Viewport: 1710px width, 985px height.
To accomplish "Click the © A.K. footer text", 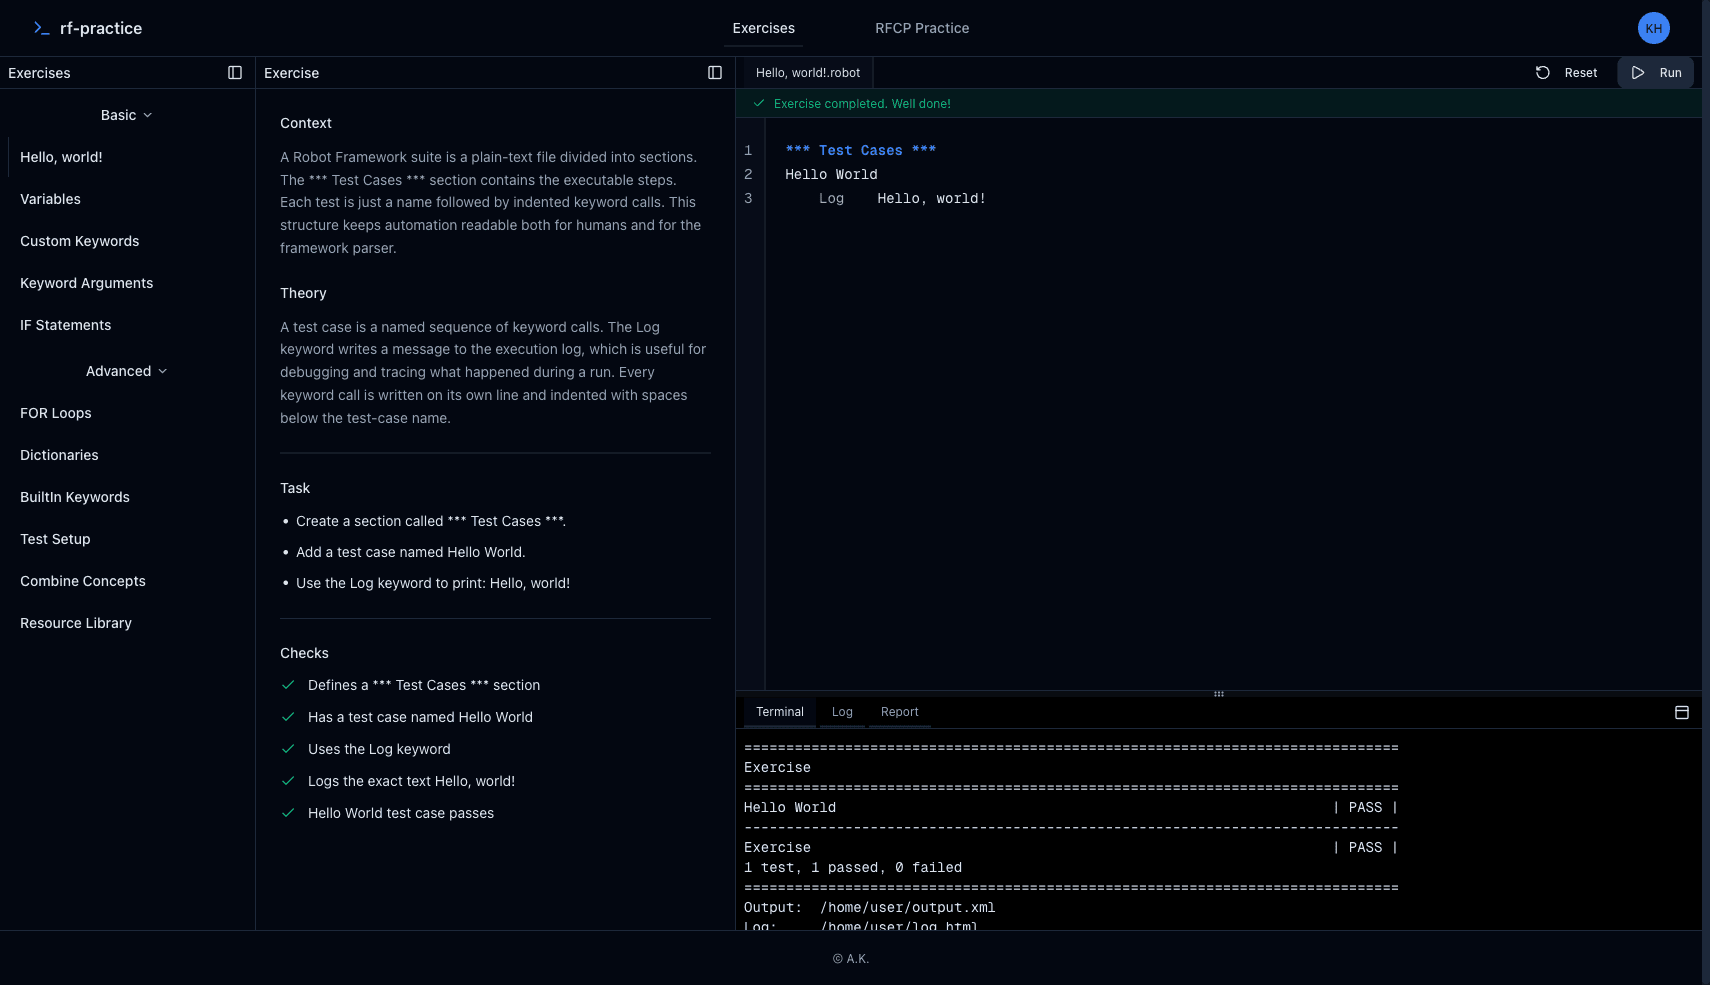I will point(851,958).
